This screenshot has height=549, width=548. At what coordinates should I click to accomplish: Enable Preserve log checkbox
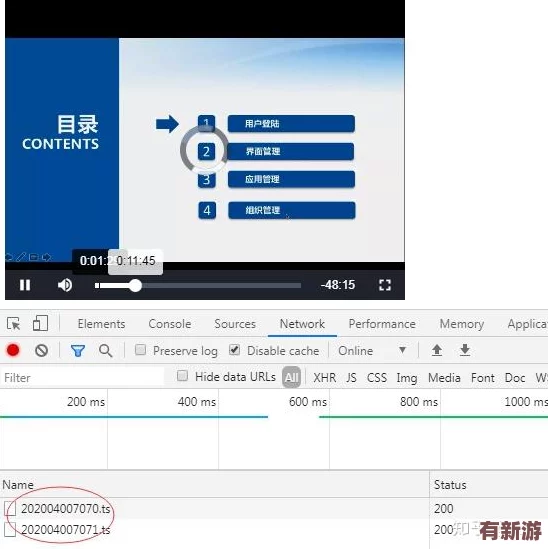coord(140,349)
